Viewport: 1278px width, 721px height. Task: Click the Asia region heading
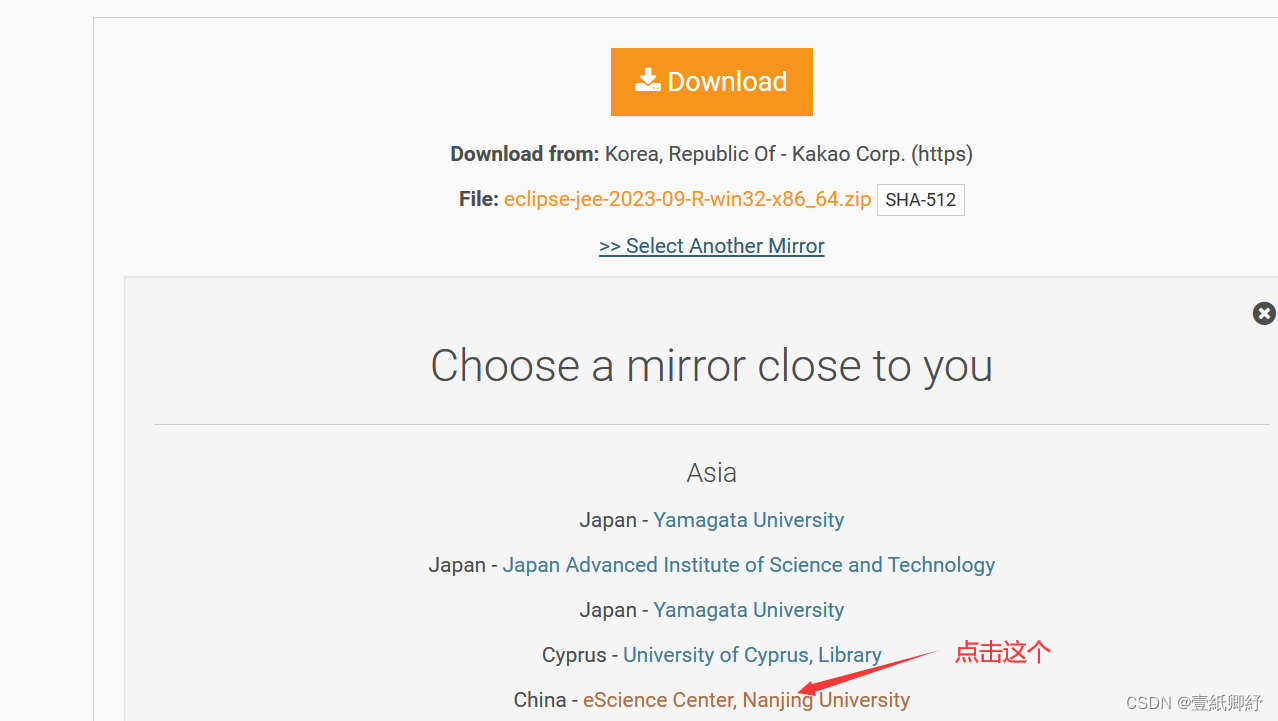711,472
